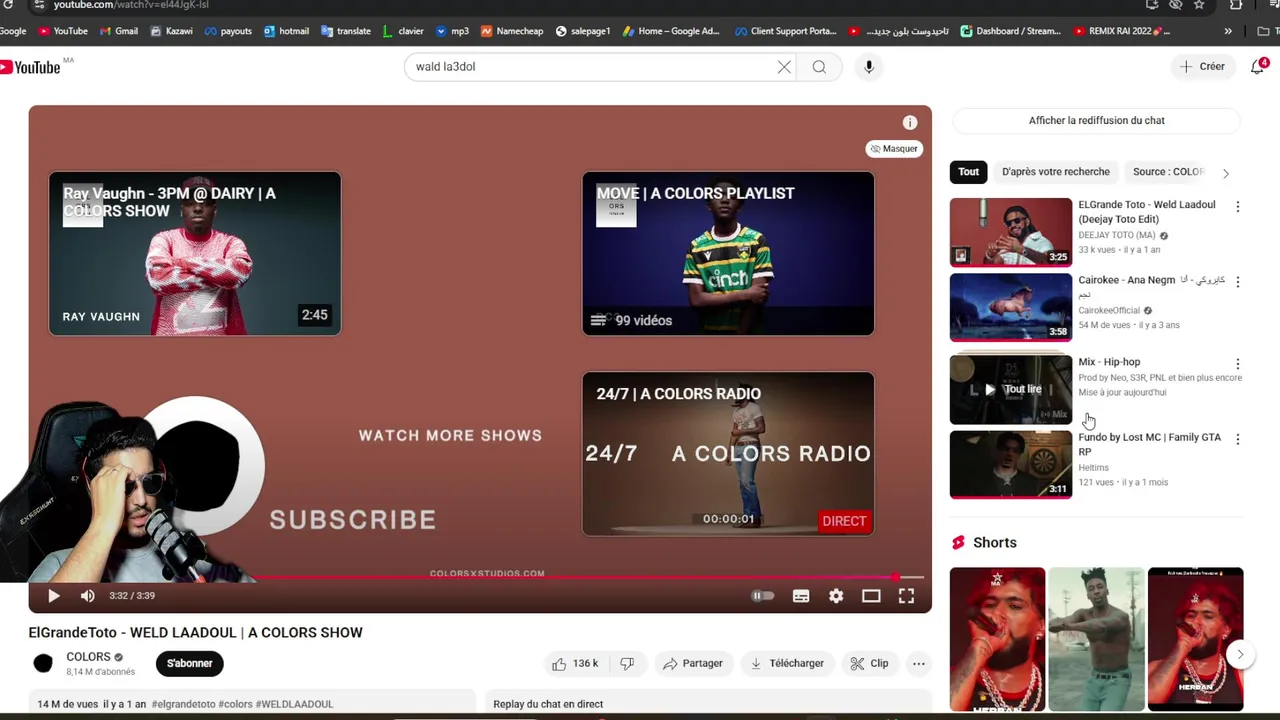Open options menu for Mix - Hip-hop
Viewport: 1280px width, 720px height.
(x=1237, y=364)
